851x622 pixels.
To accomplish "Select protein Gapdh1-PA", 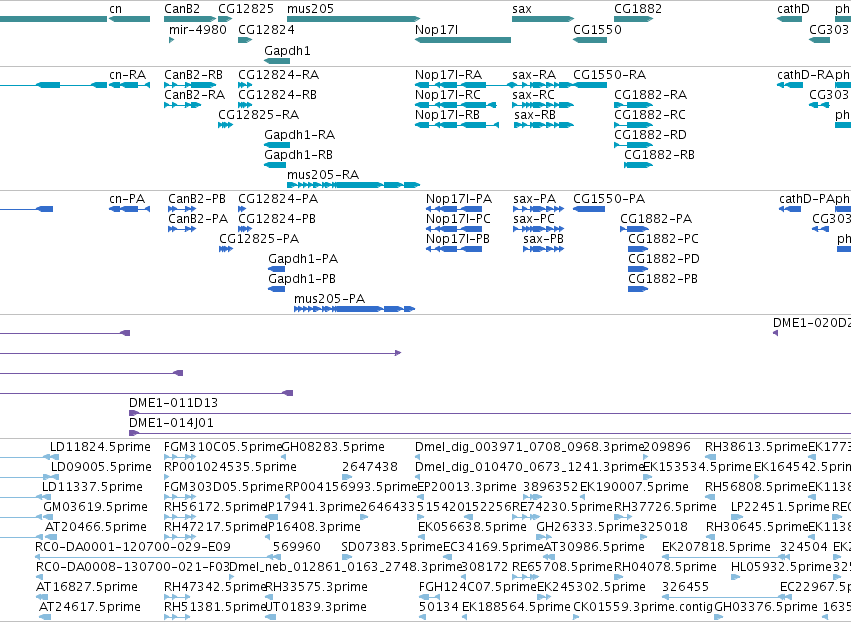I will (303, 259).
